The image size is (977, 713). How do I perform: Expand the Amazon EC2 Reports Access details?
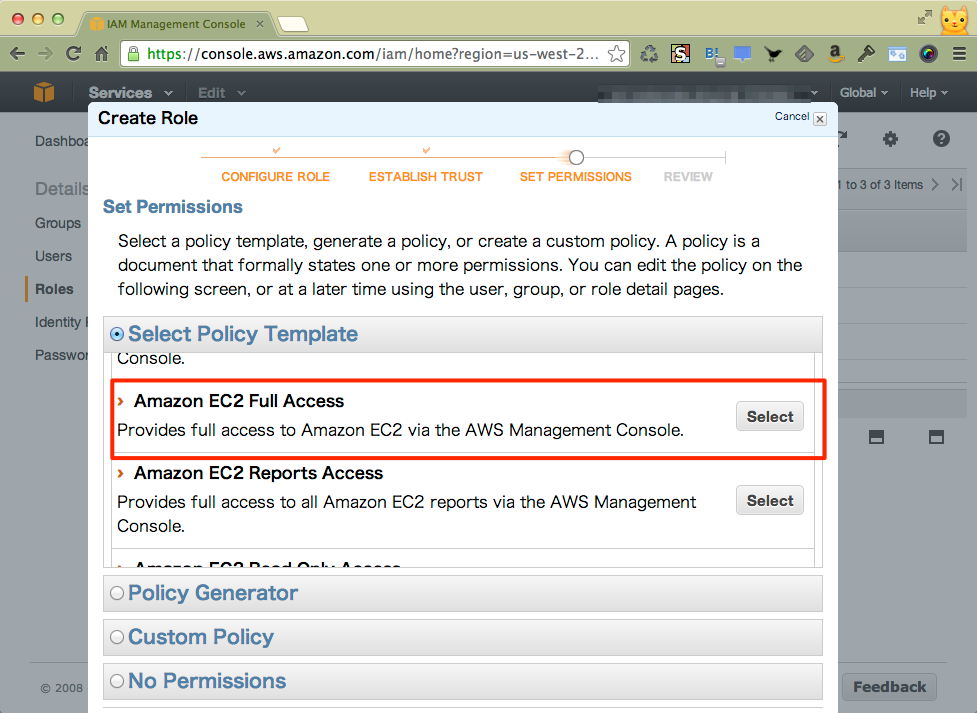121,473
